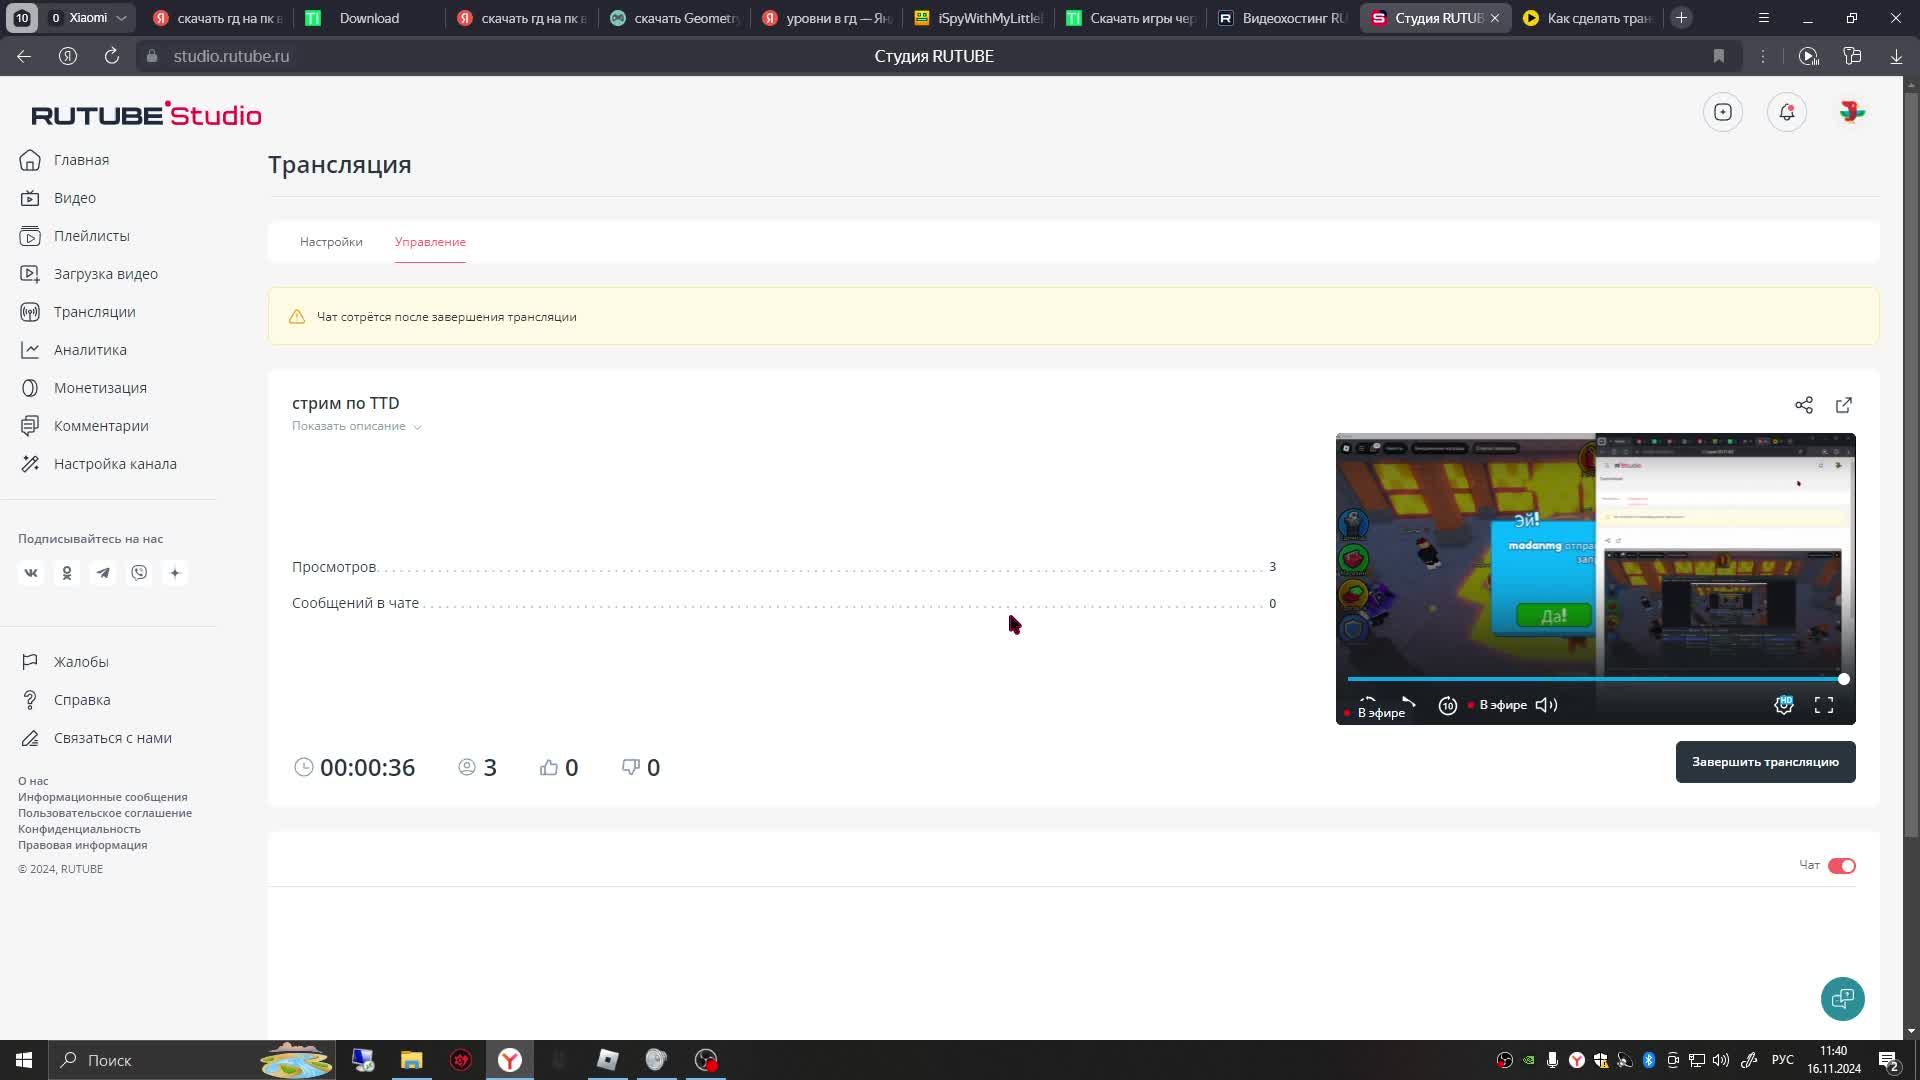This screenshot has width=1920, height=1080.
Task: Open the share icon above the stream preview
Action: coord(1804,405)
